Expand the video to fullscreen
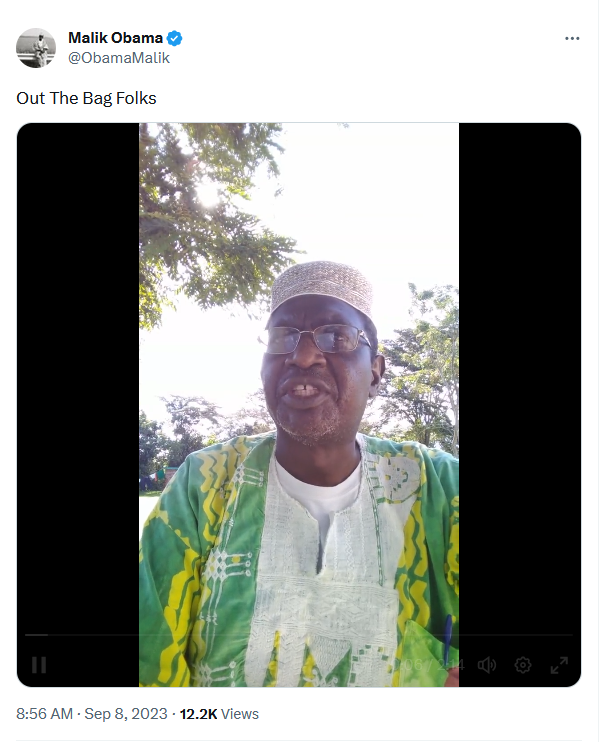The height and width of the screenshot is (742, 610). point(559,665)
